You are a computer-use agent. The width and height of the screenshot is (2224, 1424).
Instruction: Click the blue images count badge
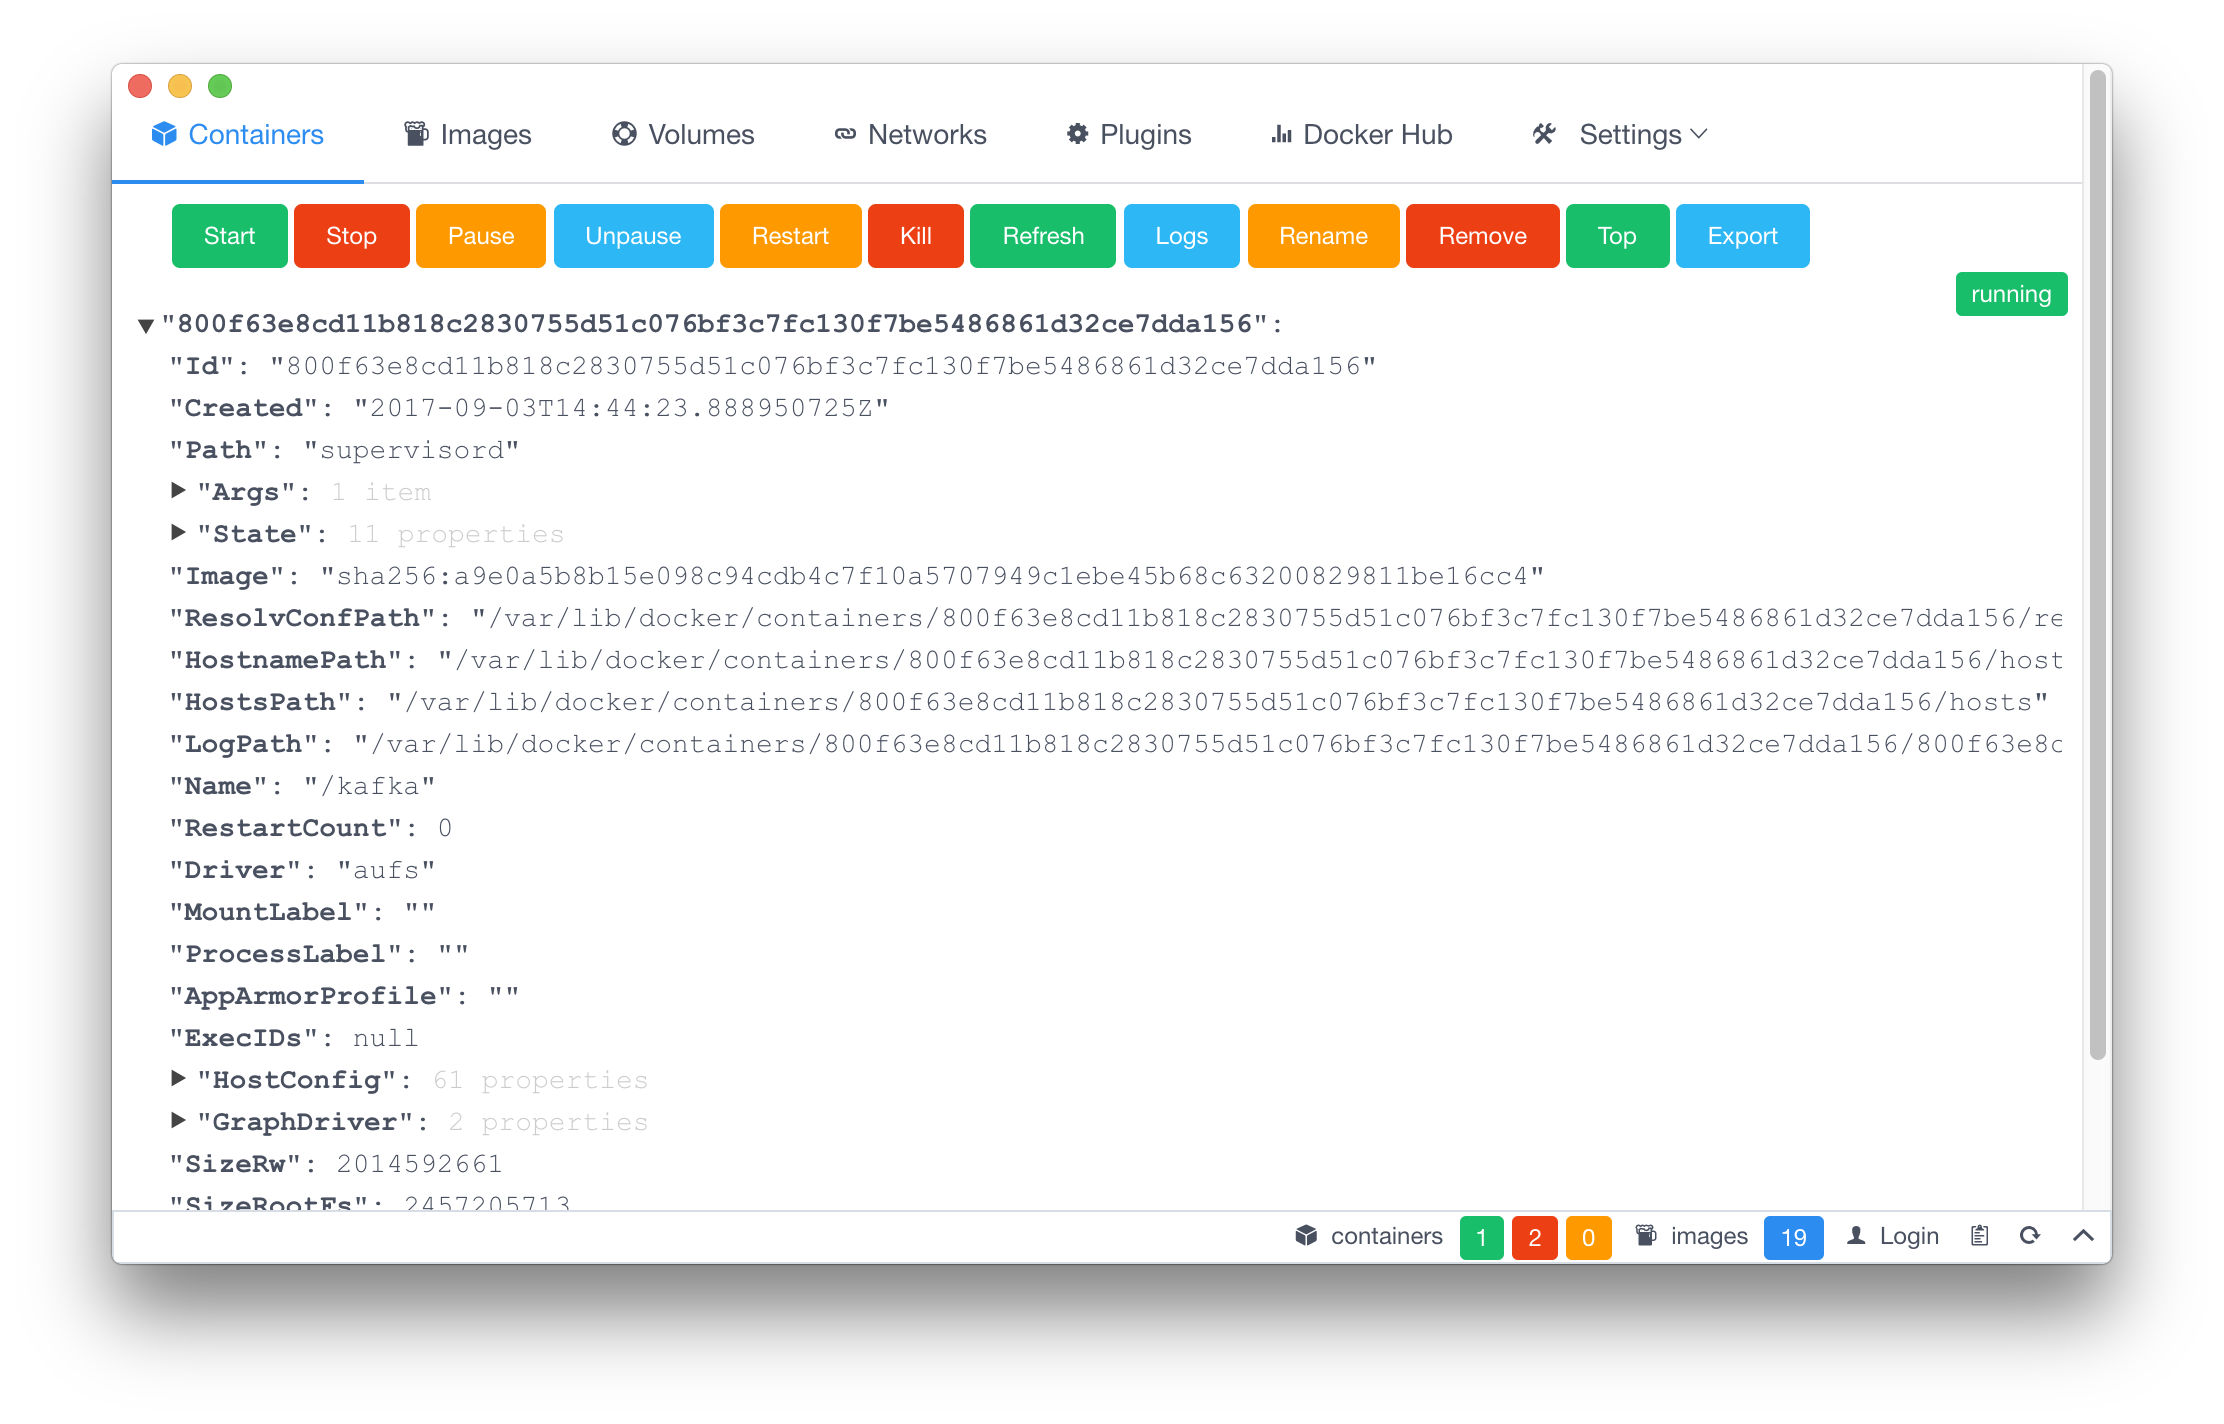(x=1793, y=1238)
